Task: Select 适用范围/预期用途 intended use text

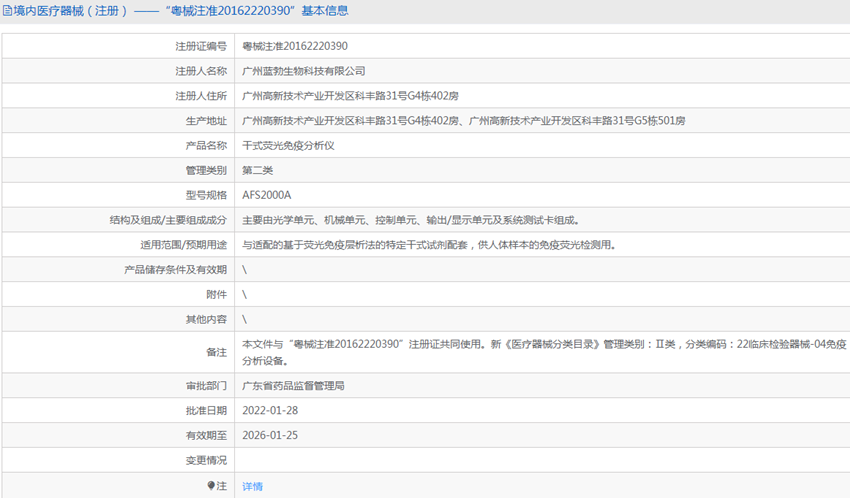Action: point(429,245)
